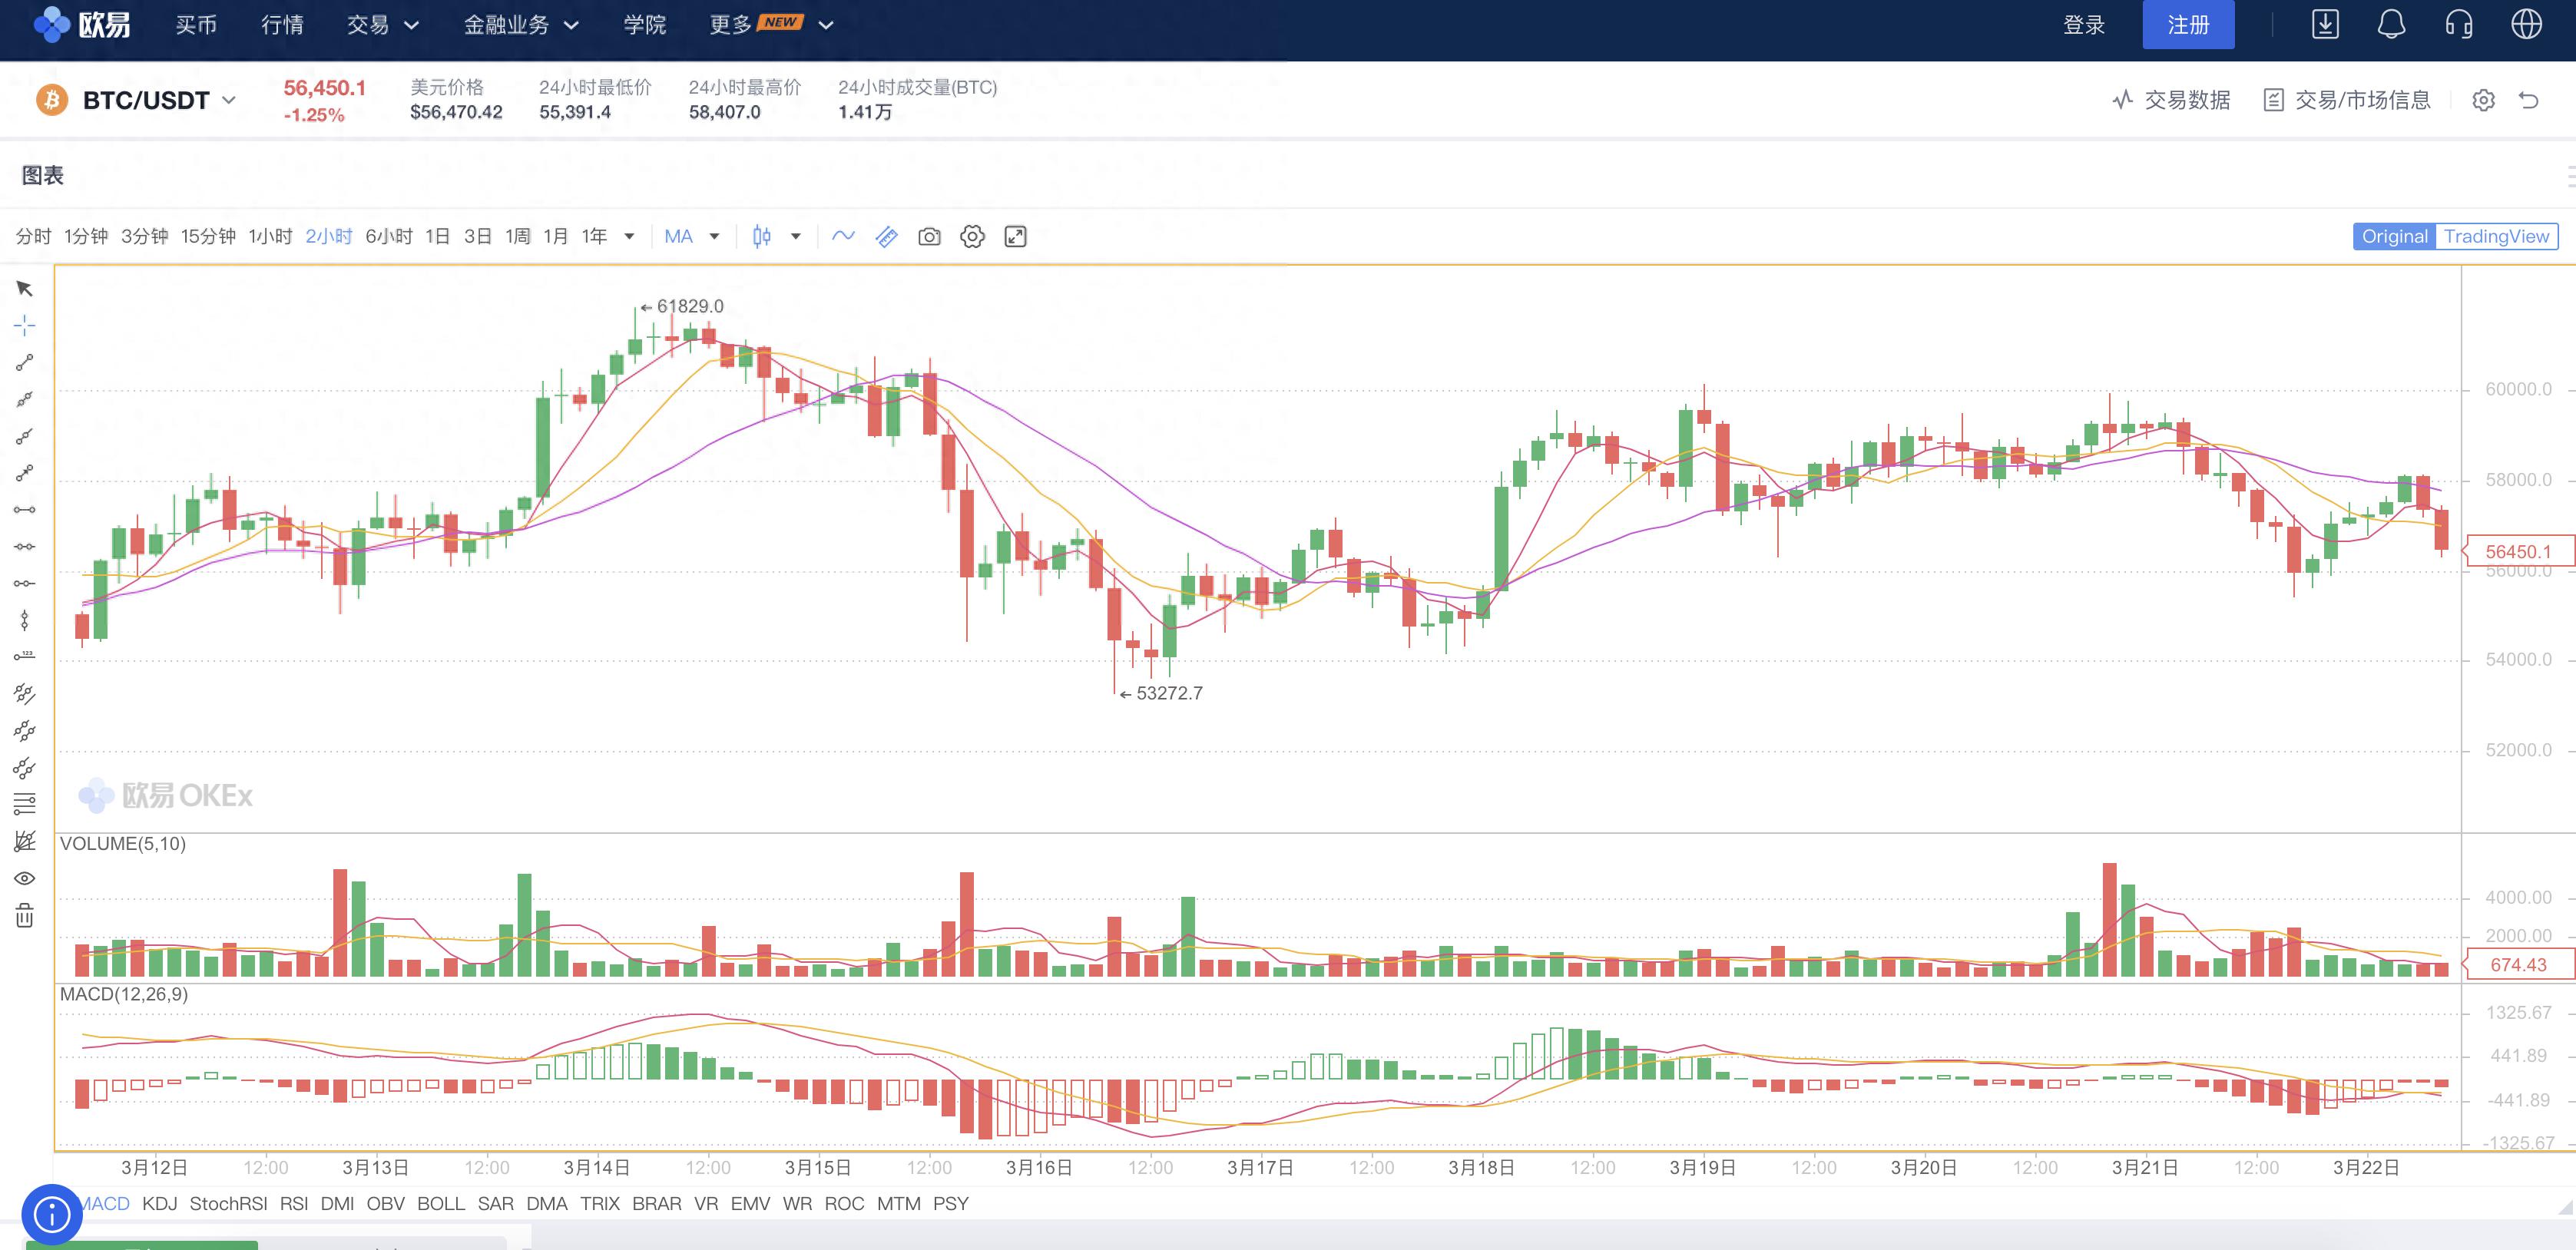Image resolution: width=2576 pixels, height=1250 pixels.
Task: Click the blue info circle button
Action: tap(51, 1214)
